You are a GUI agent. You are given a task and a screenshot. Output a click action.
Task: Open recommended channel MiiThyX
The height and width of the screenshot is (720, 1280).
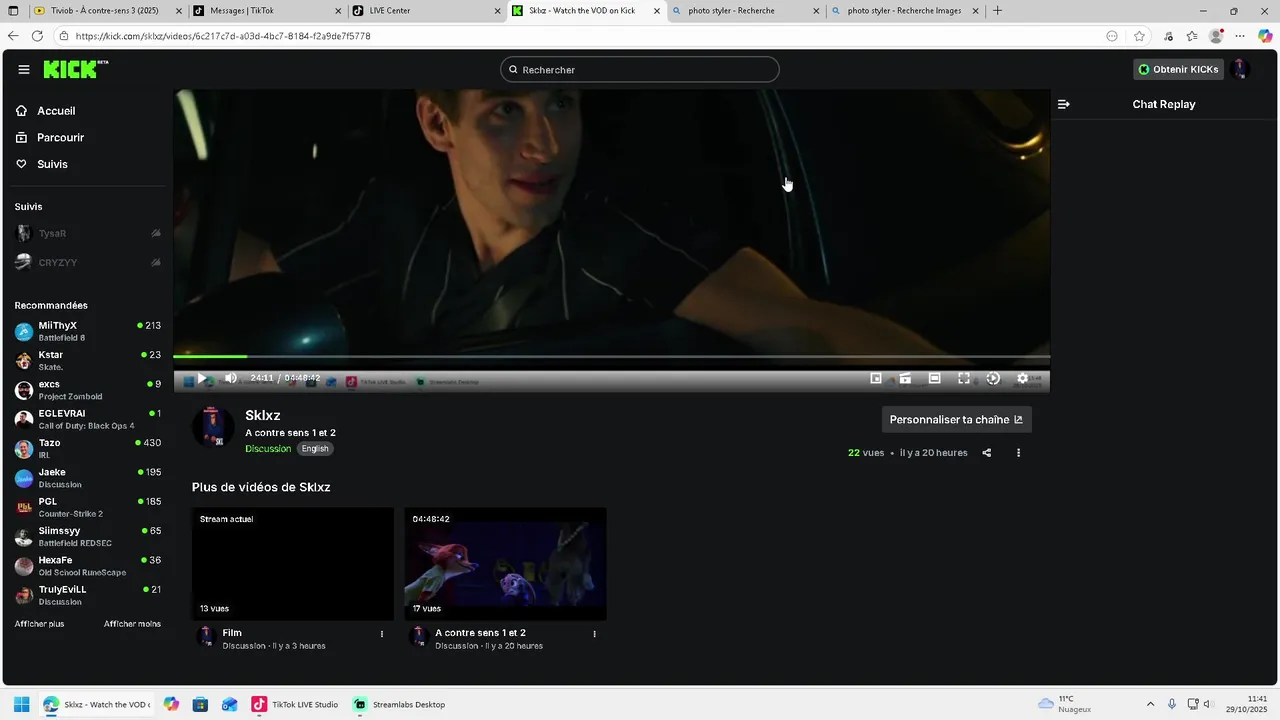tap(88, 331)
